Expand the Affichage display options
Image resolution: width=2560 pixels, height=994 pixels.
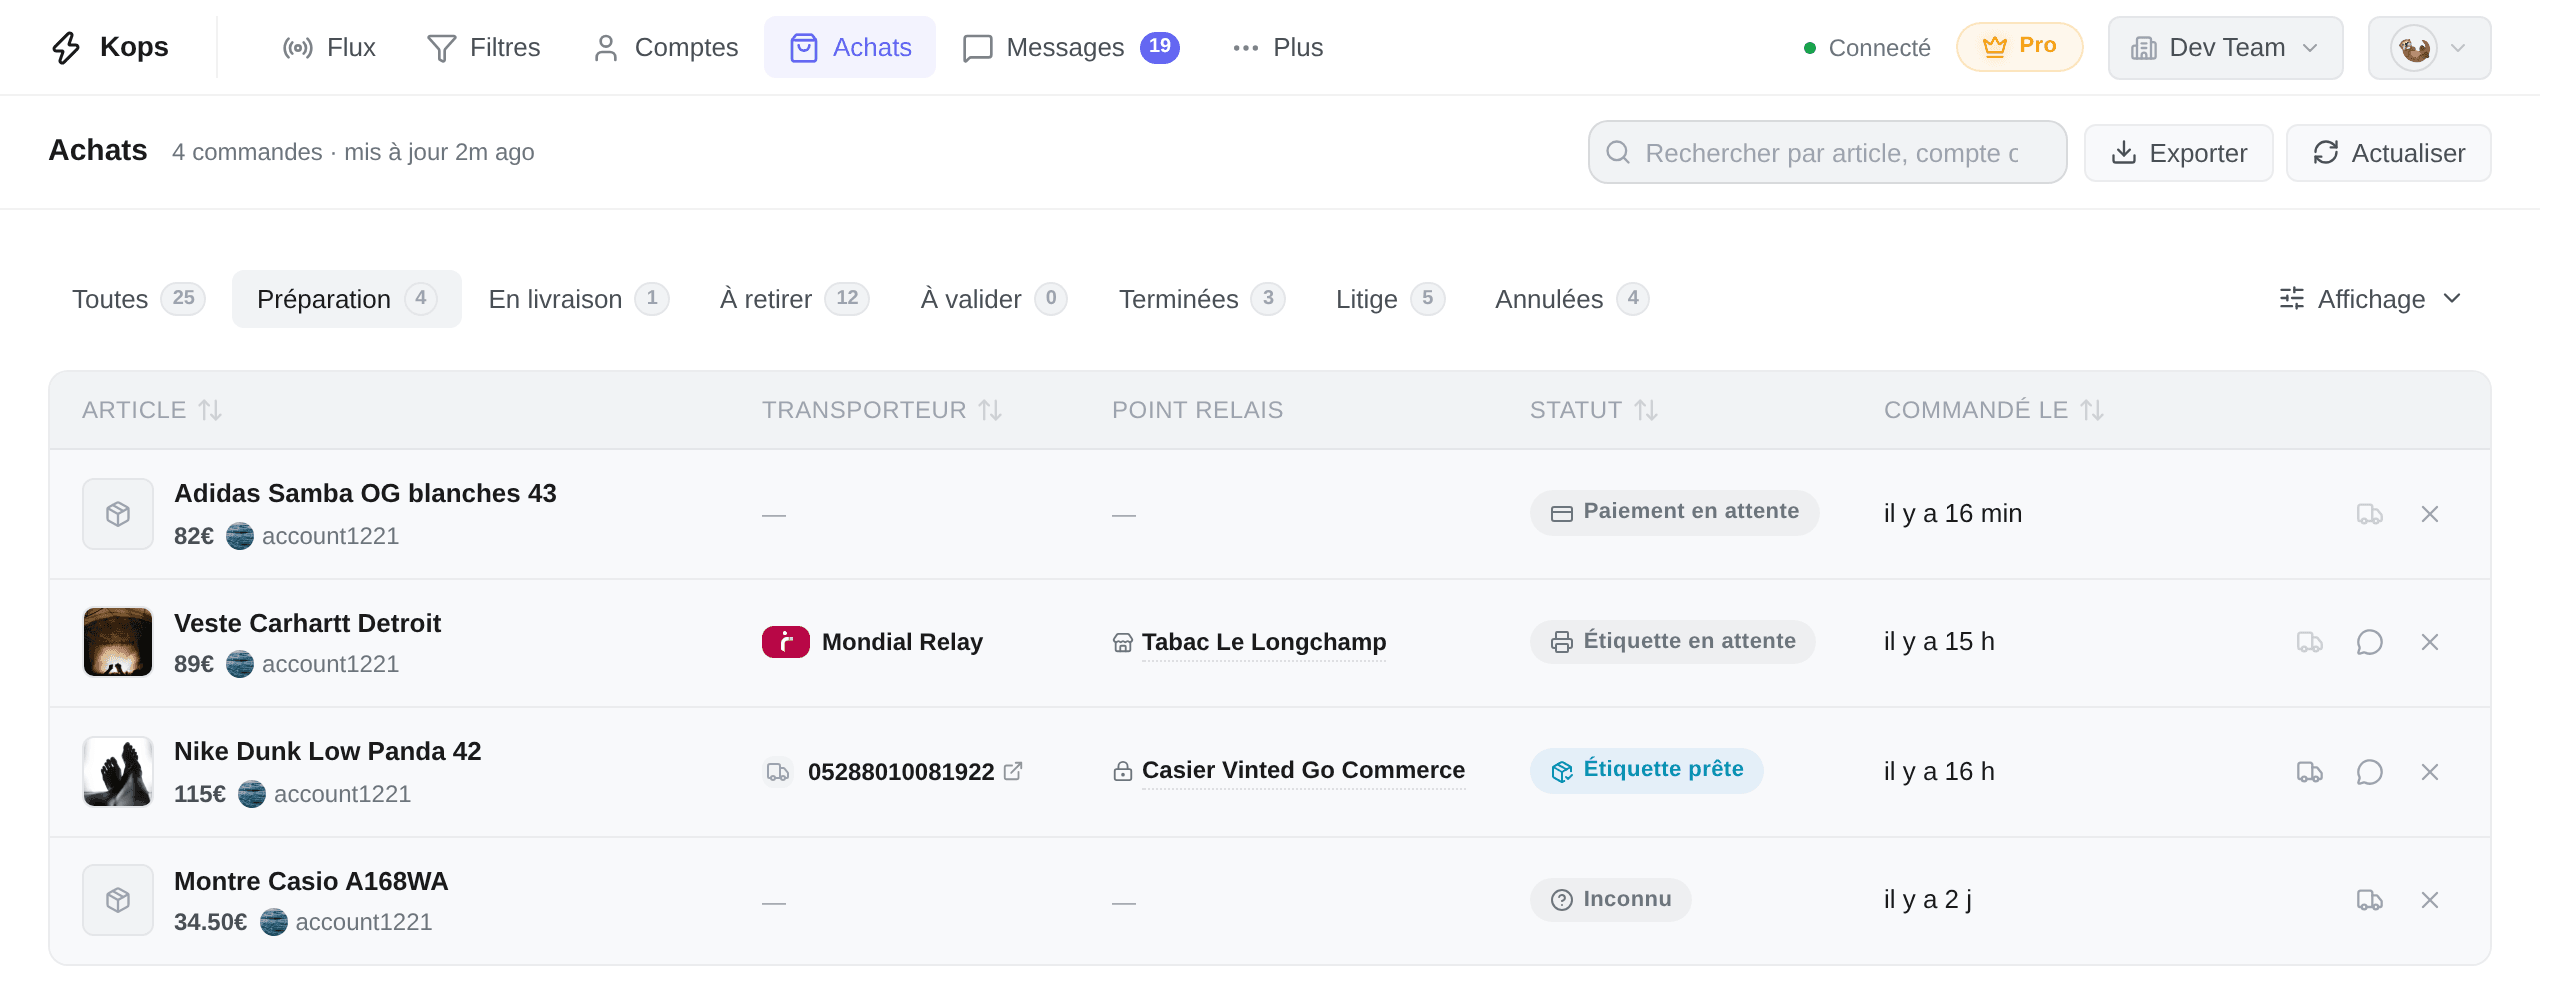click(2370, 299)
